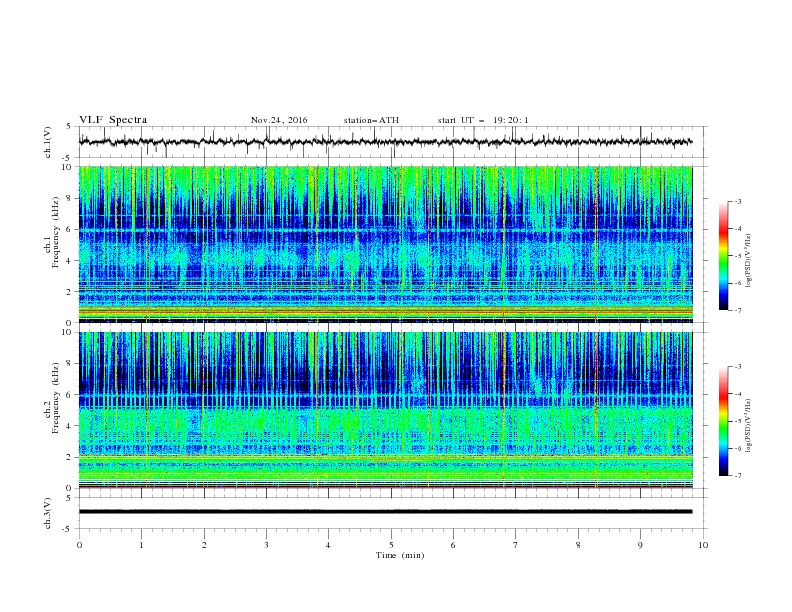The width and height of the screenshot is (792, 612).
Task: Click the ch.2 'Frequency (kHz)' axis label
Action: click(56, 398)
